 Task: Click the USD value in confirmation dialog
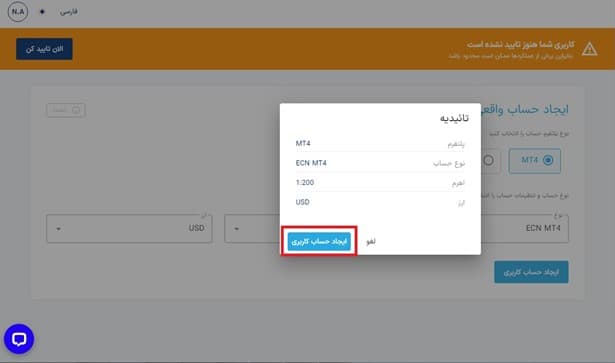[302, 202]
